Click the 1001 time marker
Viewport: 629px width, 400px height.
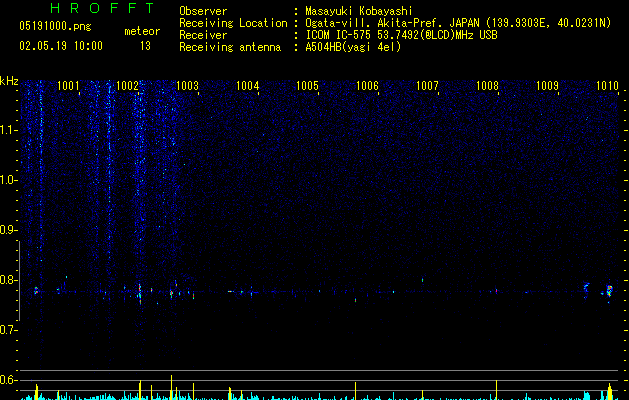(x=68, y=85)
